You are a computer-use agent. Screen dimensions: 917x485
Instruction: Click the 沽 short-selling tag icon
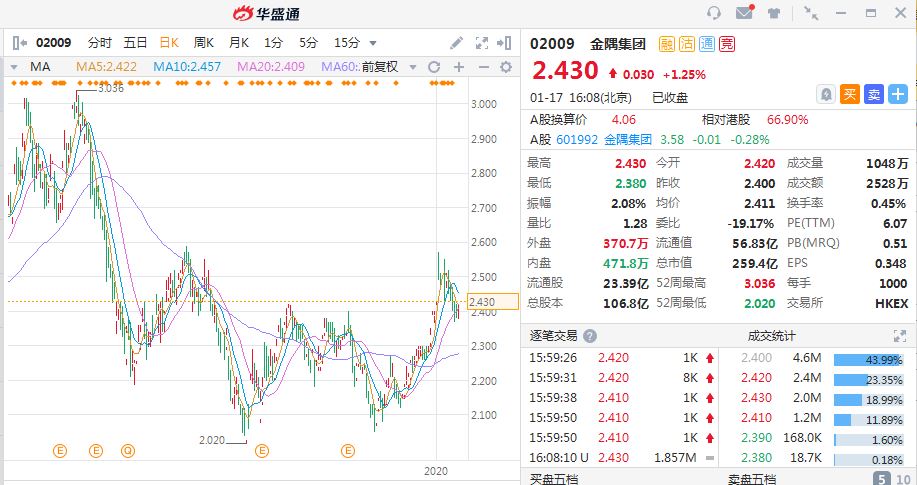(687, 44)
